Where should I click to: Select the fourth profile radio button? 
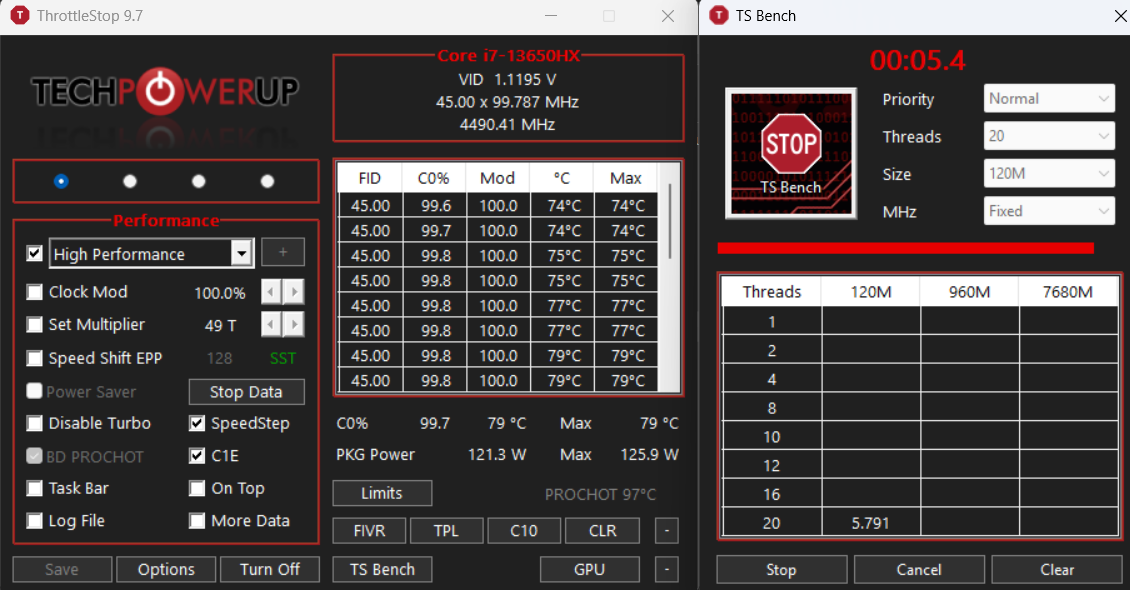click(267, 181)
